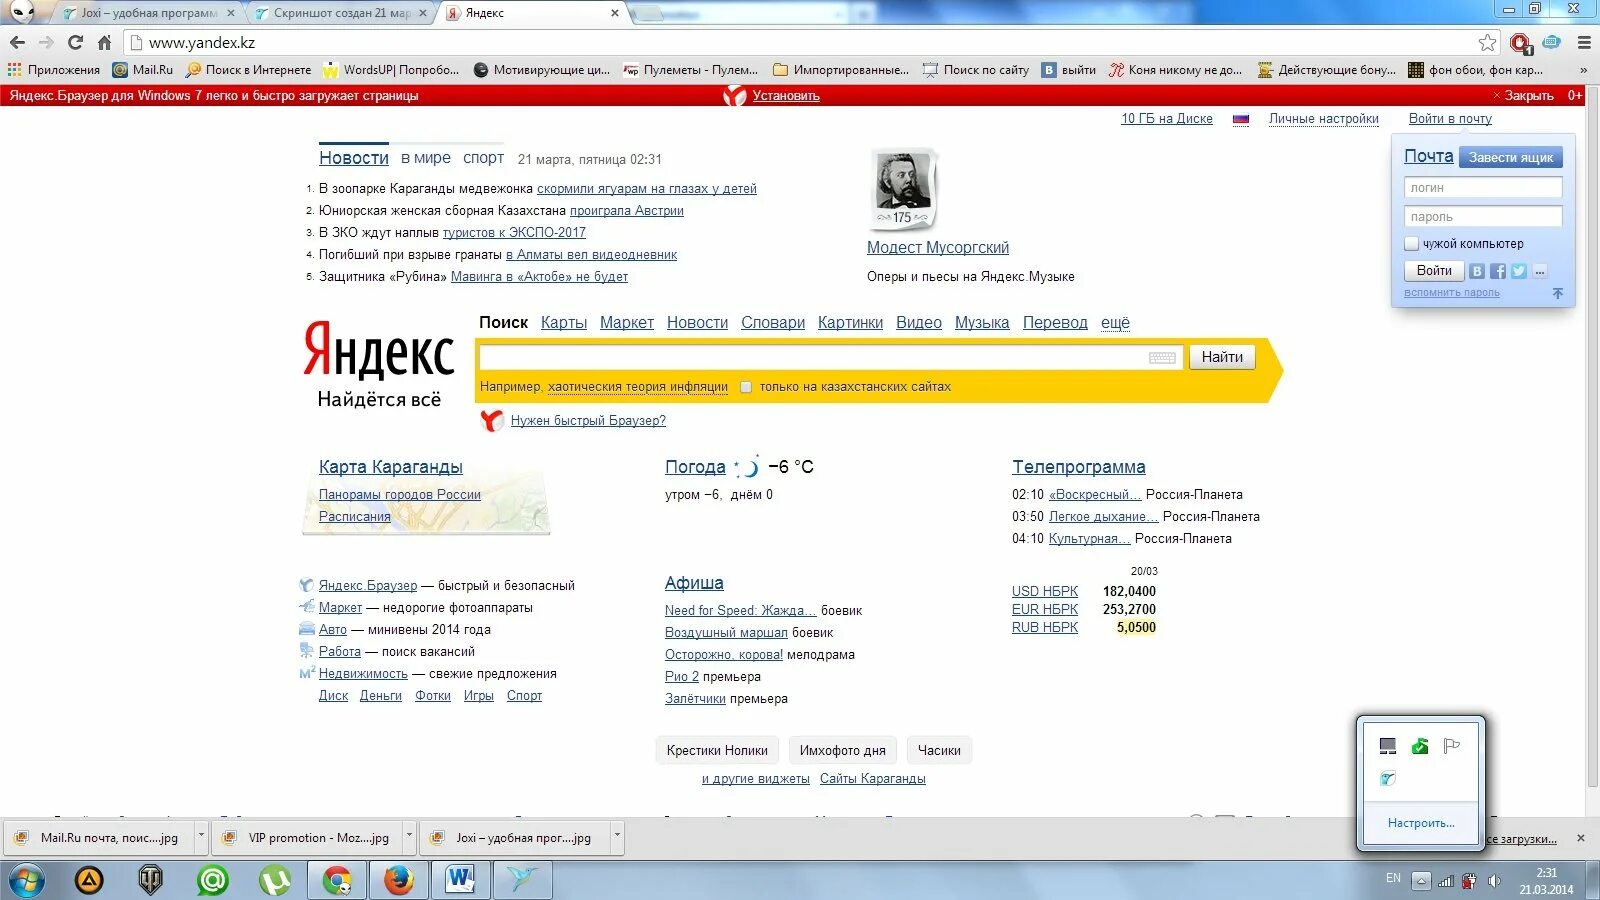Sign in with VKontakte icon
Image resolution: width=1600 pixels, height=900 pixels.
click(x=1477, y=271)
